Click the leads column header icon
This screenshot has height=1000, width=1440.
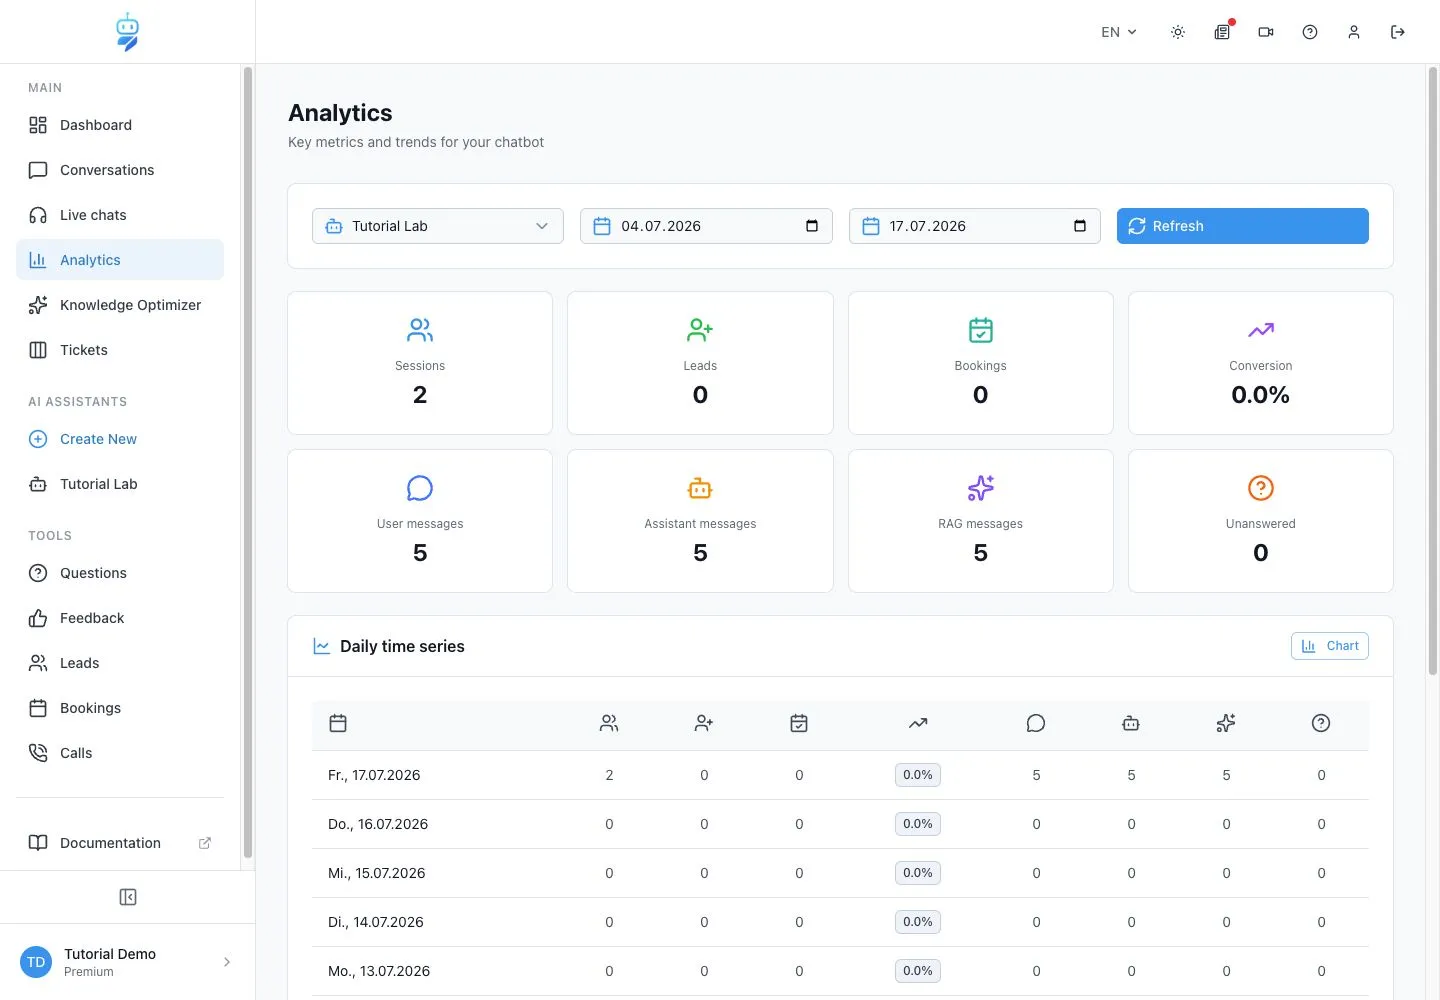click(704, 723)
